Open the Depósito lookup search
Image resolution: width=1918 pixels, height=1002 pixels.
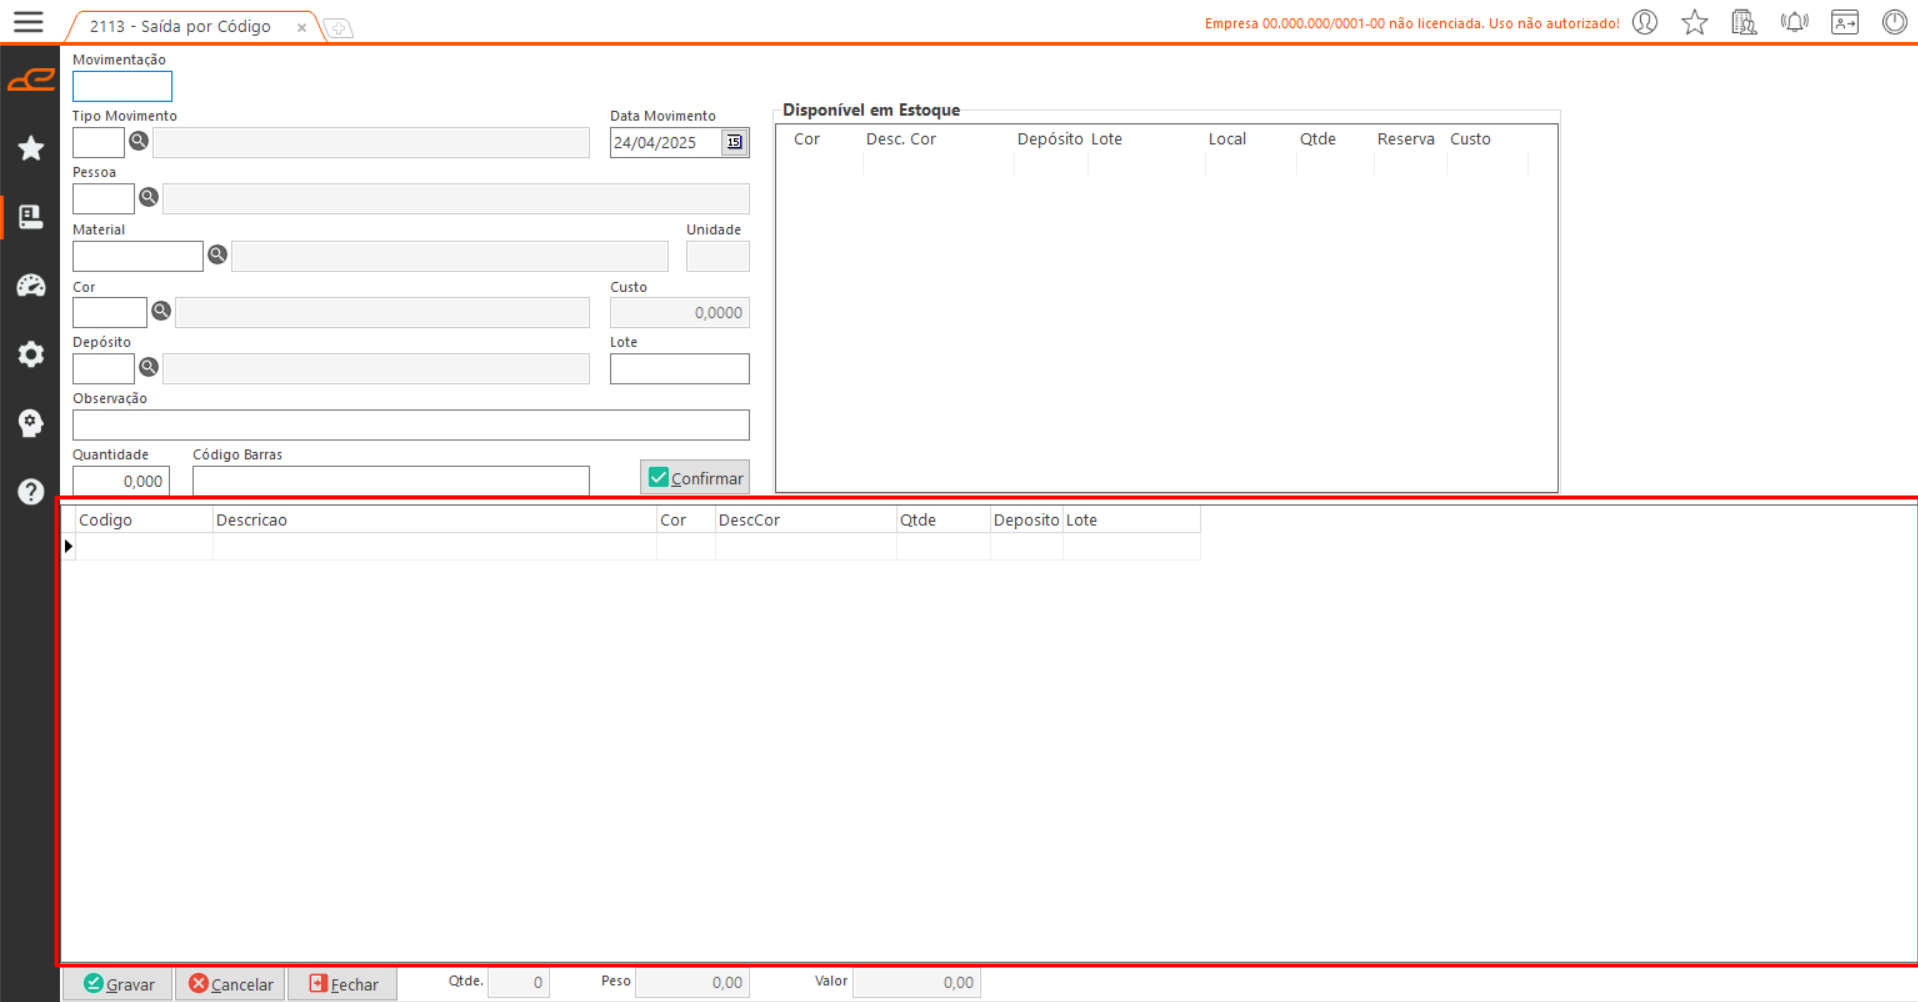pyautogui.click(x=149, y=367)
